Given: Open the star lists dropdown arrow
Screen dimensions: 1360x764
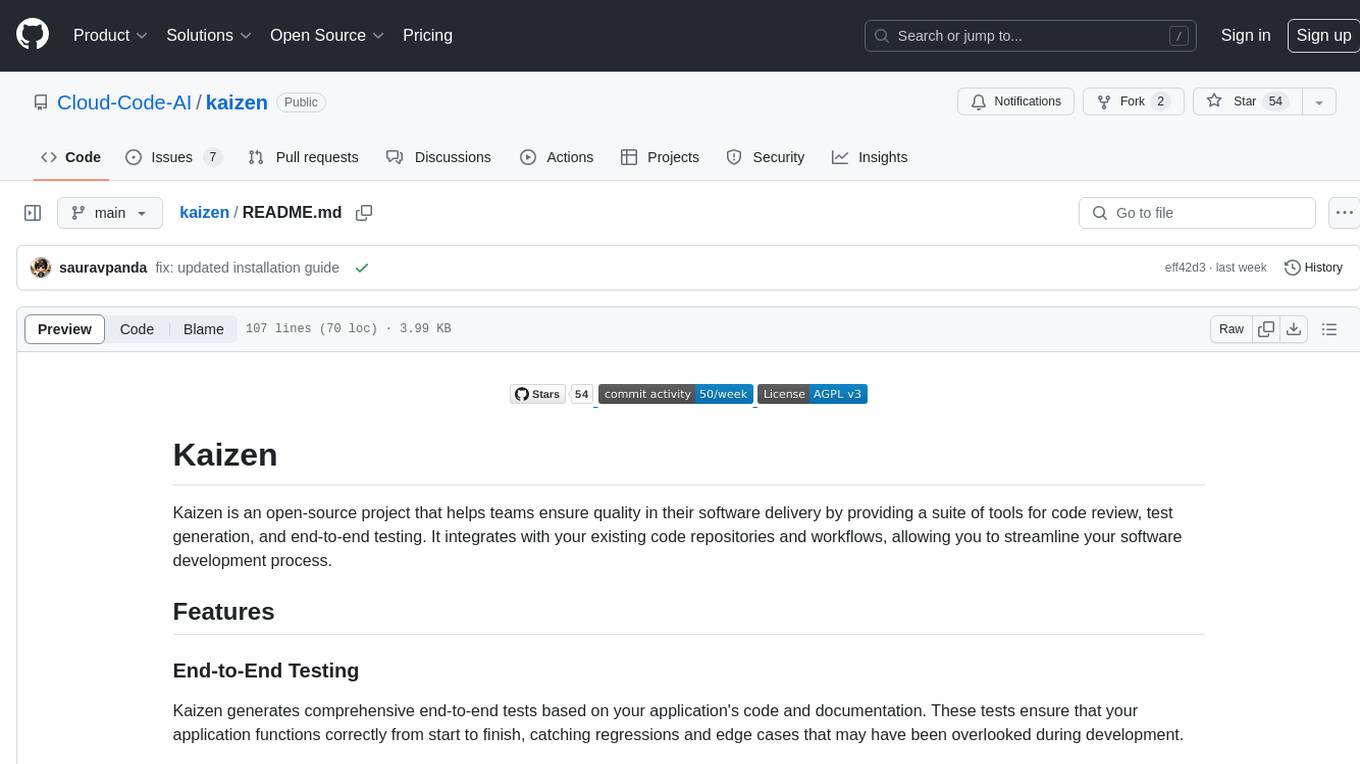Looking at the screenshot, I should 1319,102.
